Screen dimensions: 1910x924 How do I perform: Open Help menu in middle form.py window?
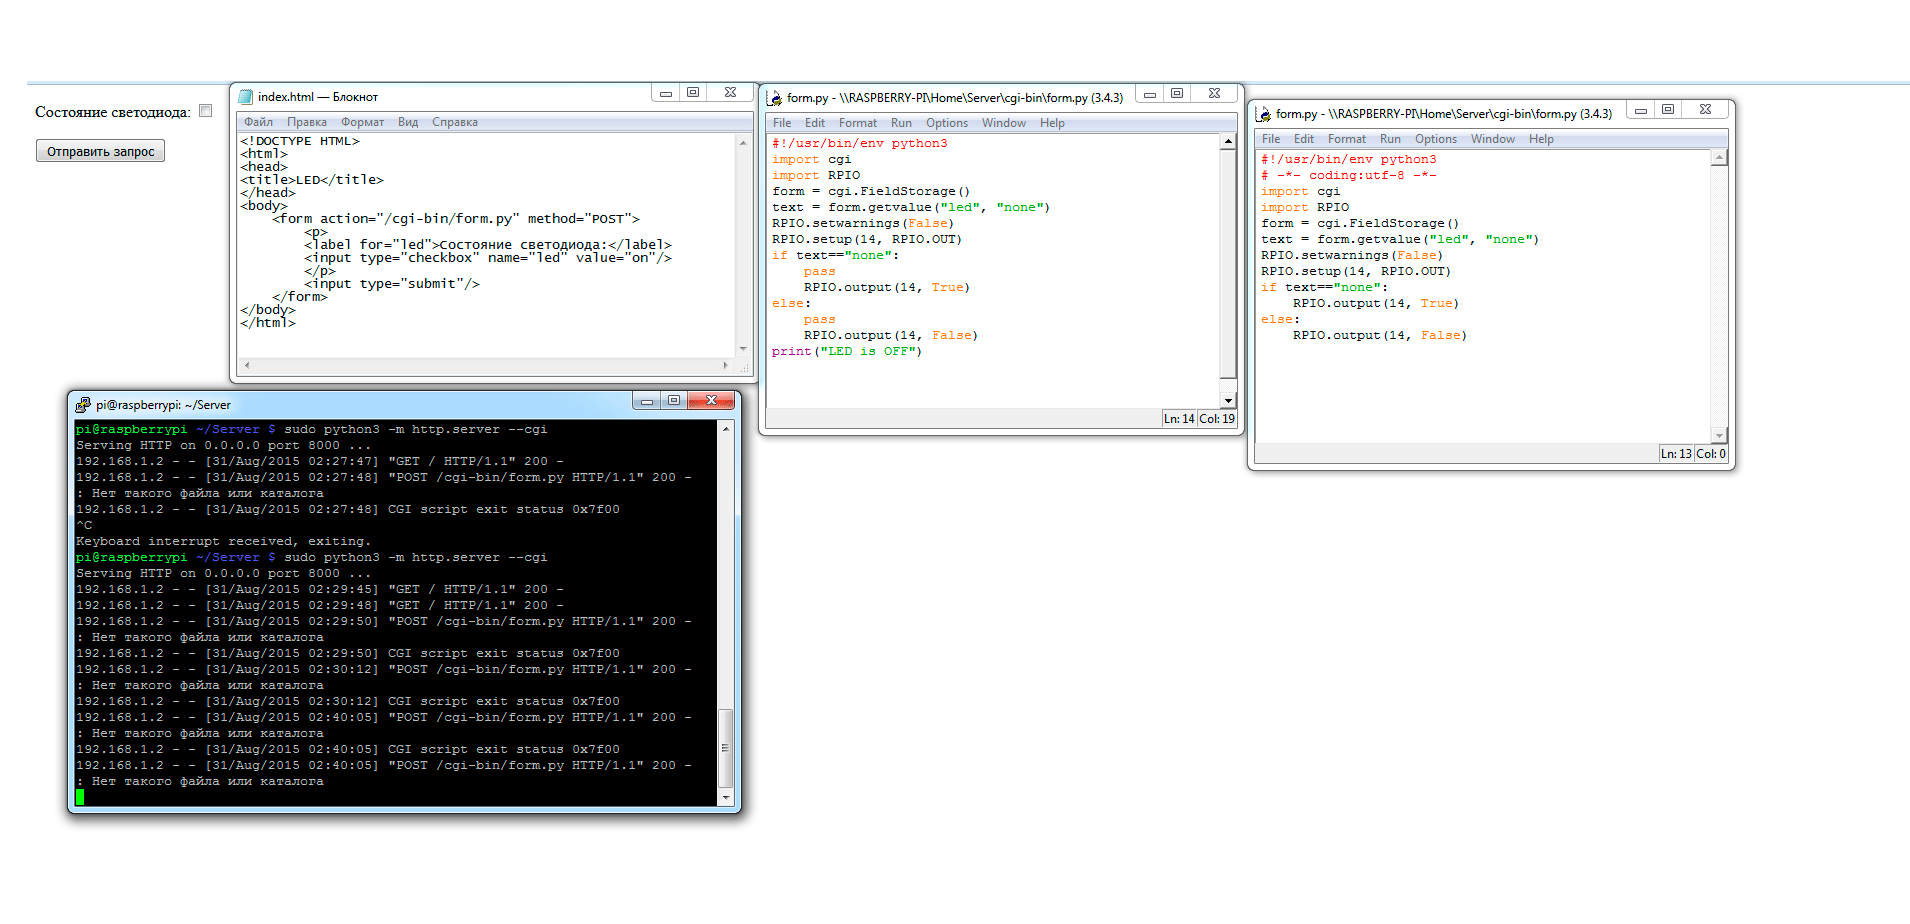1052,123
